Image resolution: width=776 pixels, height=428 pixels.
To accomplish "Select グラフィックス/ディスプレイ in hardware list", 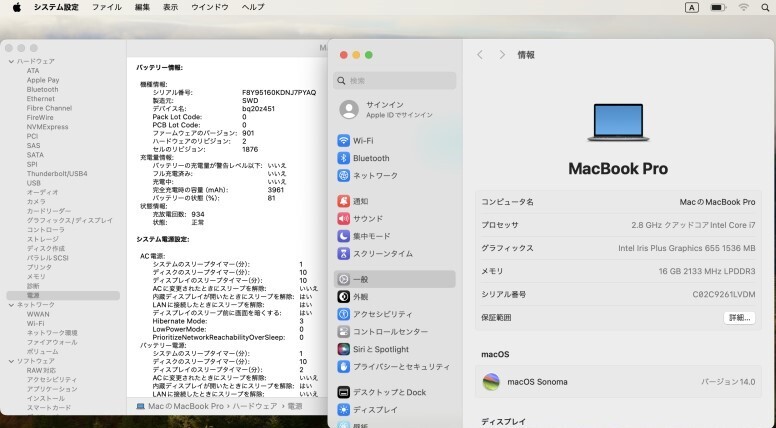I will (70, 220).
